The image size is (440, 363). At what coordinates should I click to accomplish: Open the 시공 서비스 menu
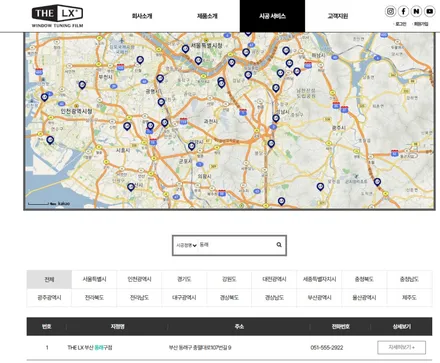point(272,16)
